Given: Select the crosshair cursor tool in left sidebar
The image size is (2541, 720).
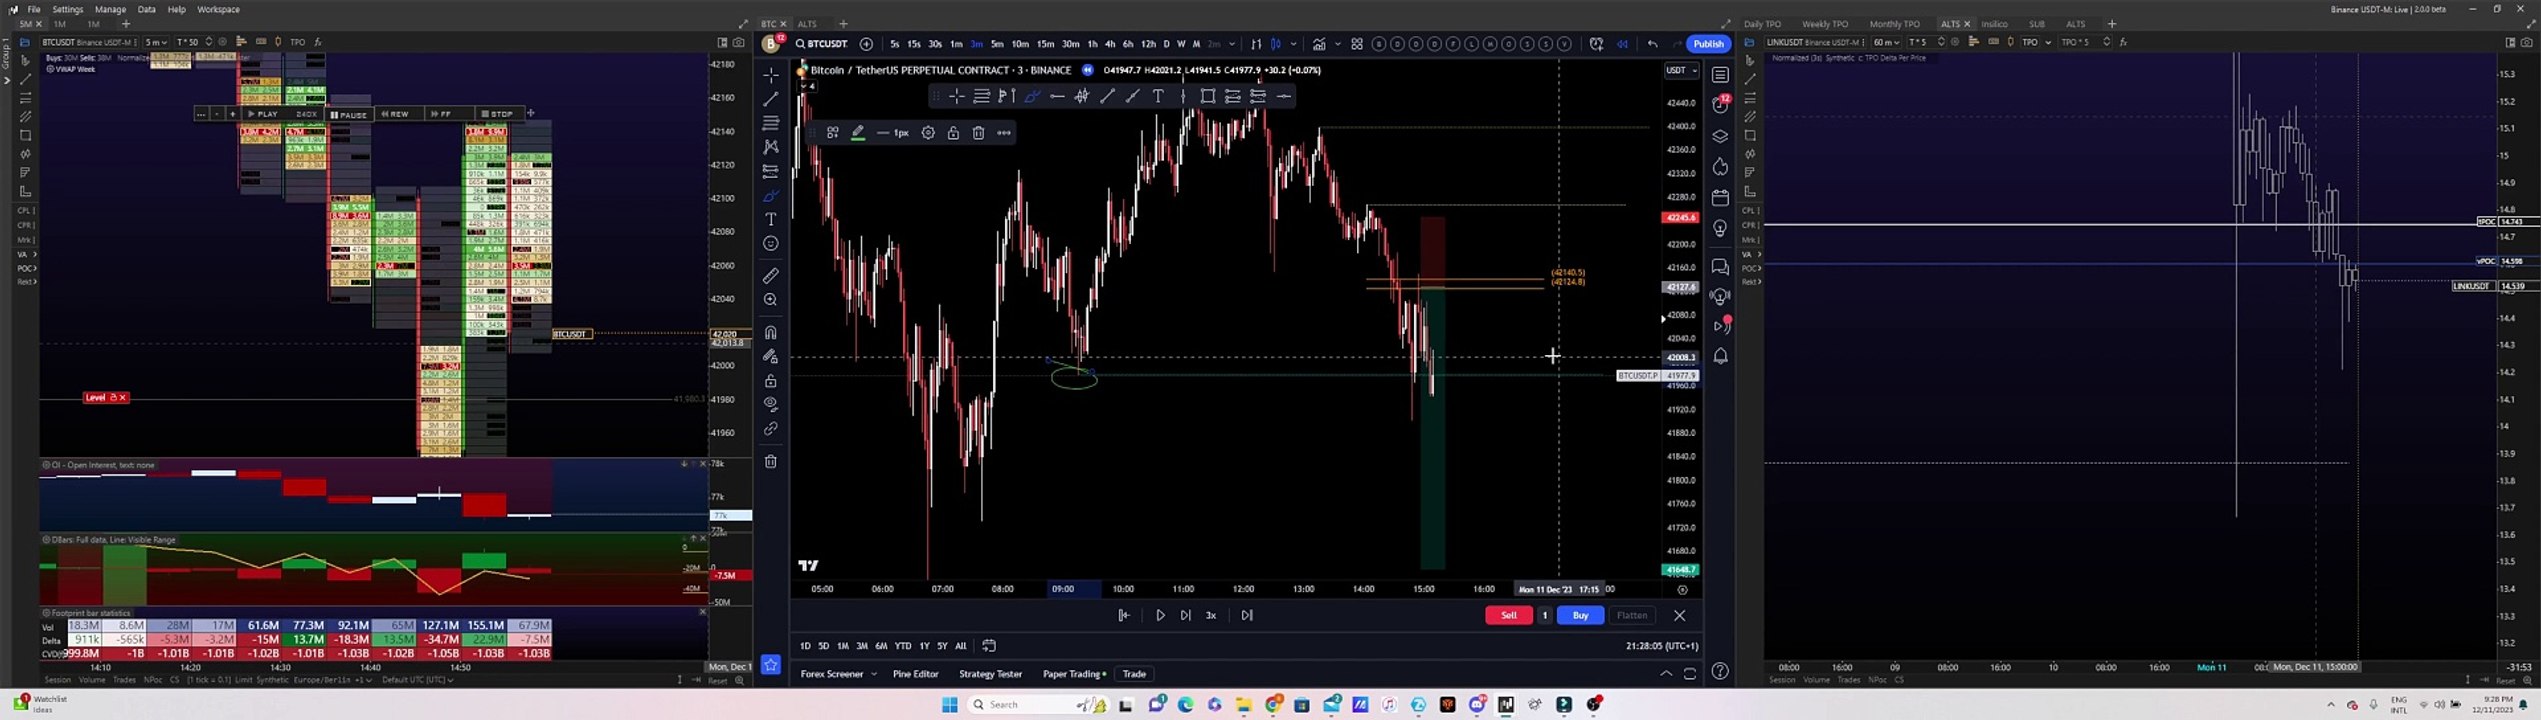Looking at the screenshot, I should tap(770, 75).
